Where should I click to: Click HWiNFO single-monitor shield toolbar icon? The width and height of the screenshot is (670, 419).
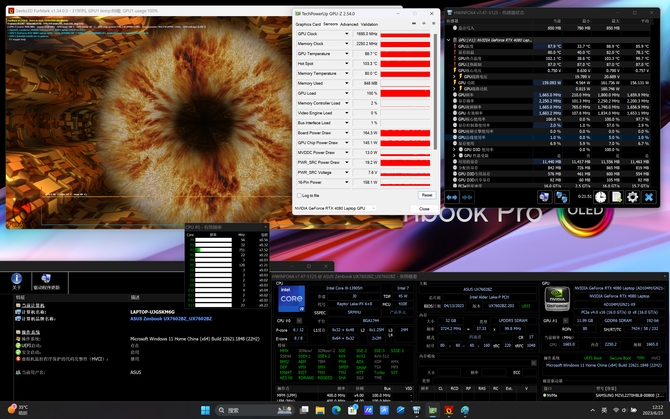click(544, 197)
